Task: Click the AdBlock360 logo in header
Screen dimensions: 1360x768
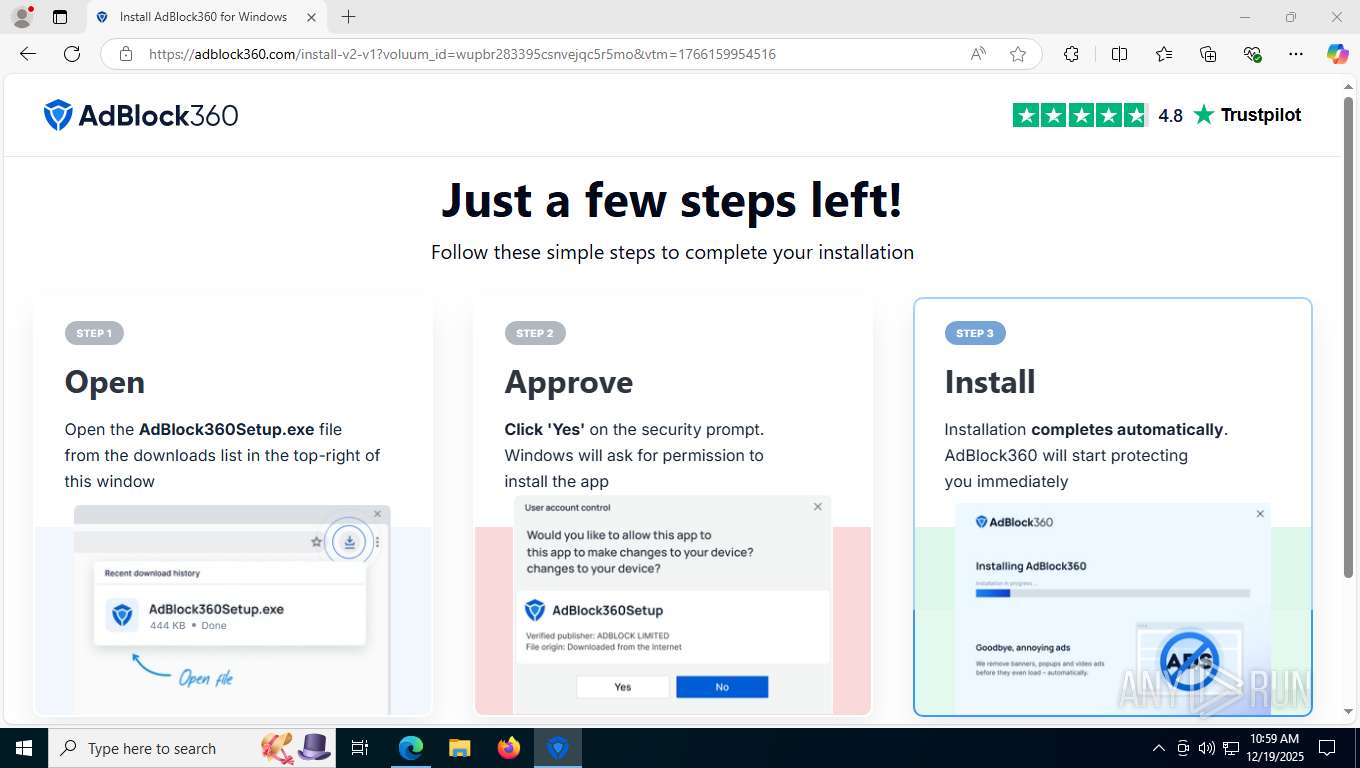Action: point(141,115)
